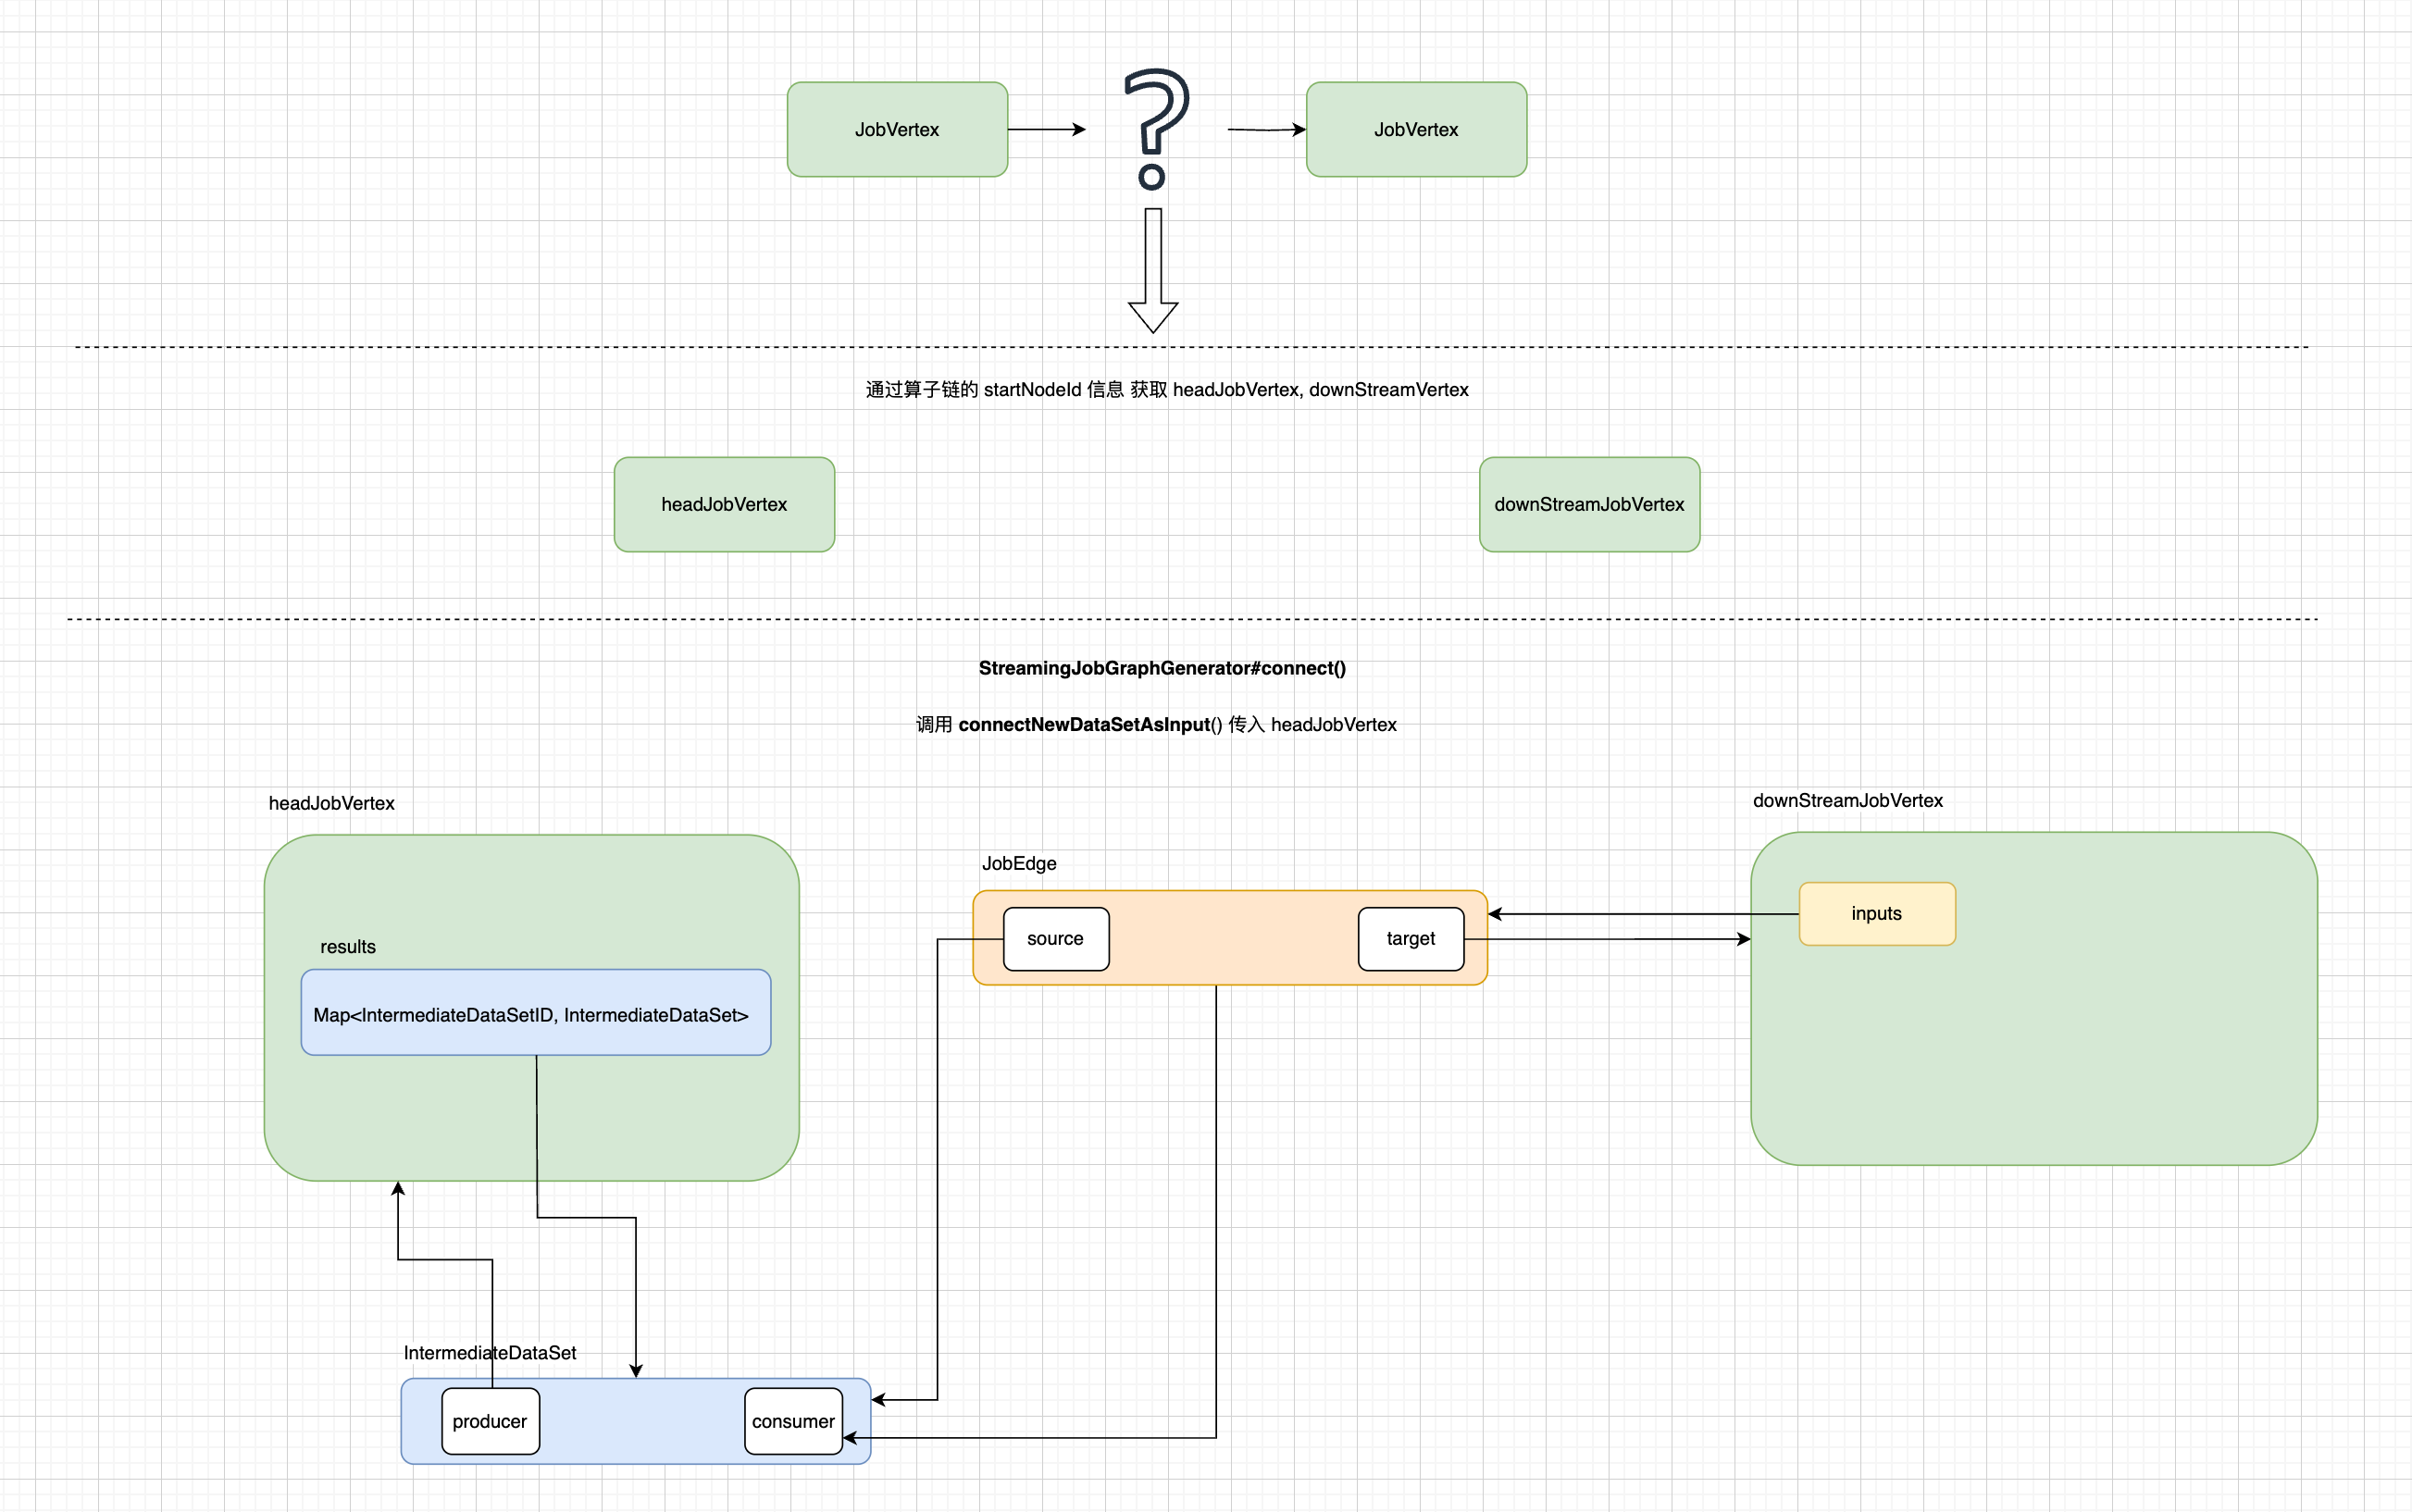Select the startNodeId description text line
2412x1512 pixels.
point(1166,390)
